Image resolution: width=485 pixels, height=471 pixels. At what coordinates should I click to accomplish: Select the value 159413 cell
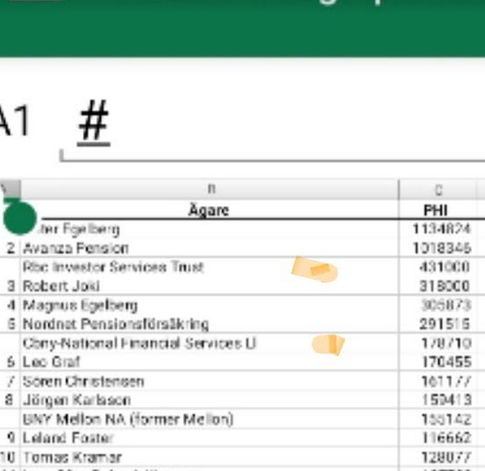click(438, 400)
